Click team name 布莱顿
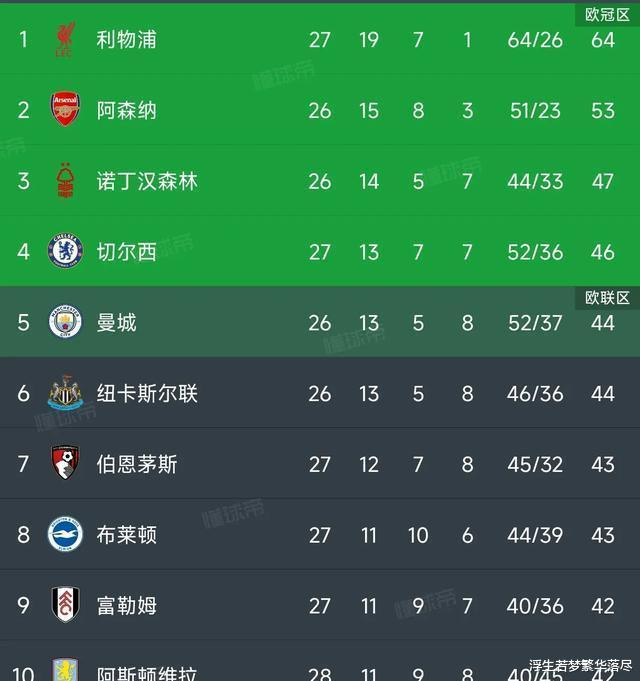The height and width of the screenshot is (681, 640). 126,534
